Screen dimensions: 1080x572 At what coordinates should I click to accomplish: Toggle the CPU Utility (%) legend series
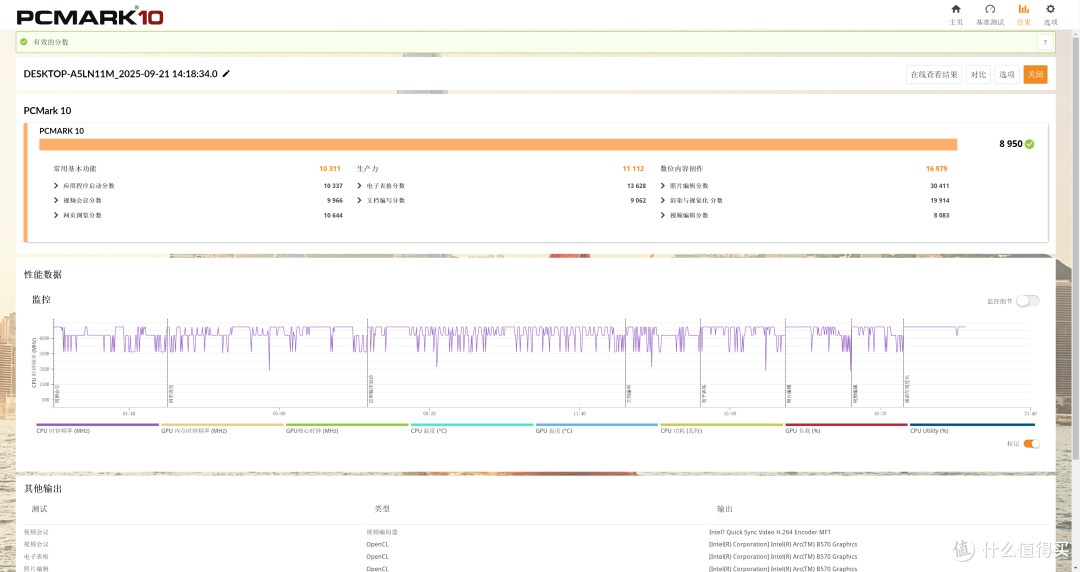click(x=972, y=428)
